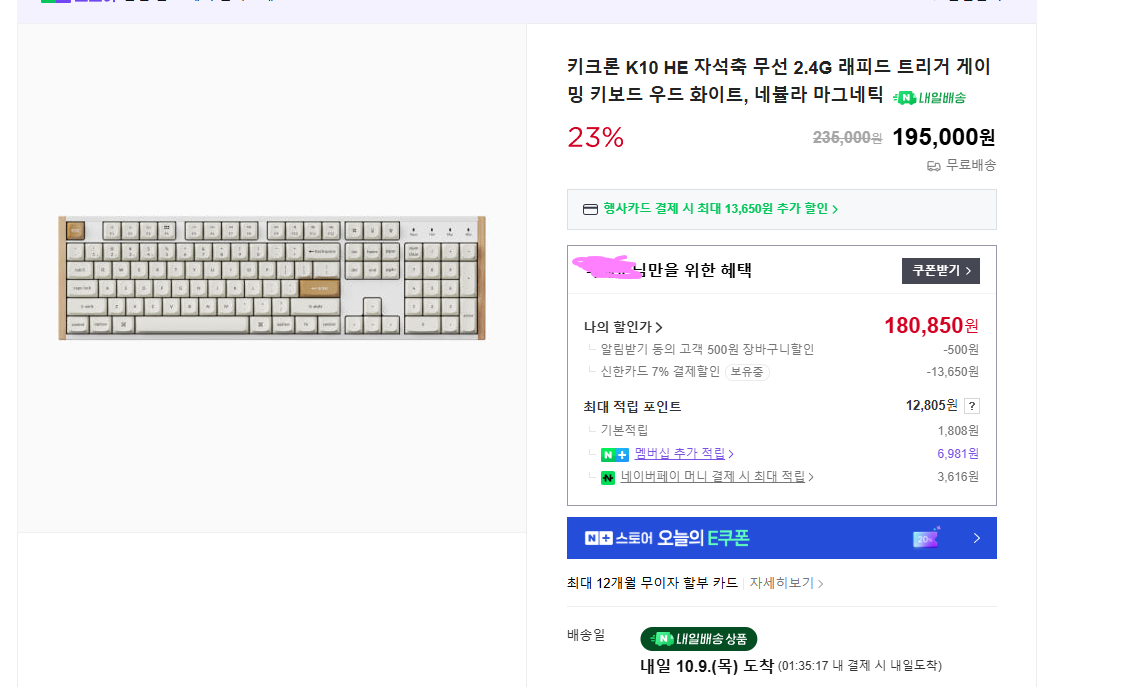Click the 20% coupon icon in banner
The width and height of the screenshot is (1122, 687).
click(x=926, y=538)
